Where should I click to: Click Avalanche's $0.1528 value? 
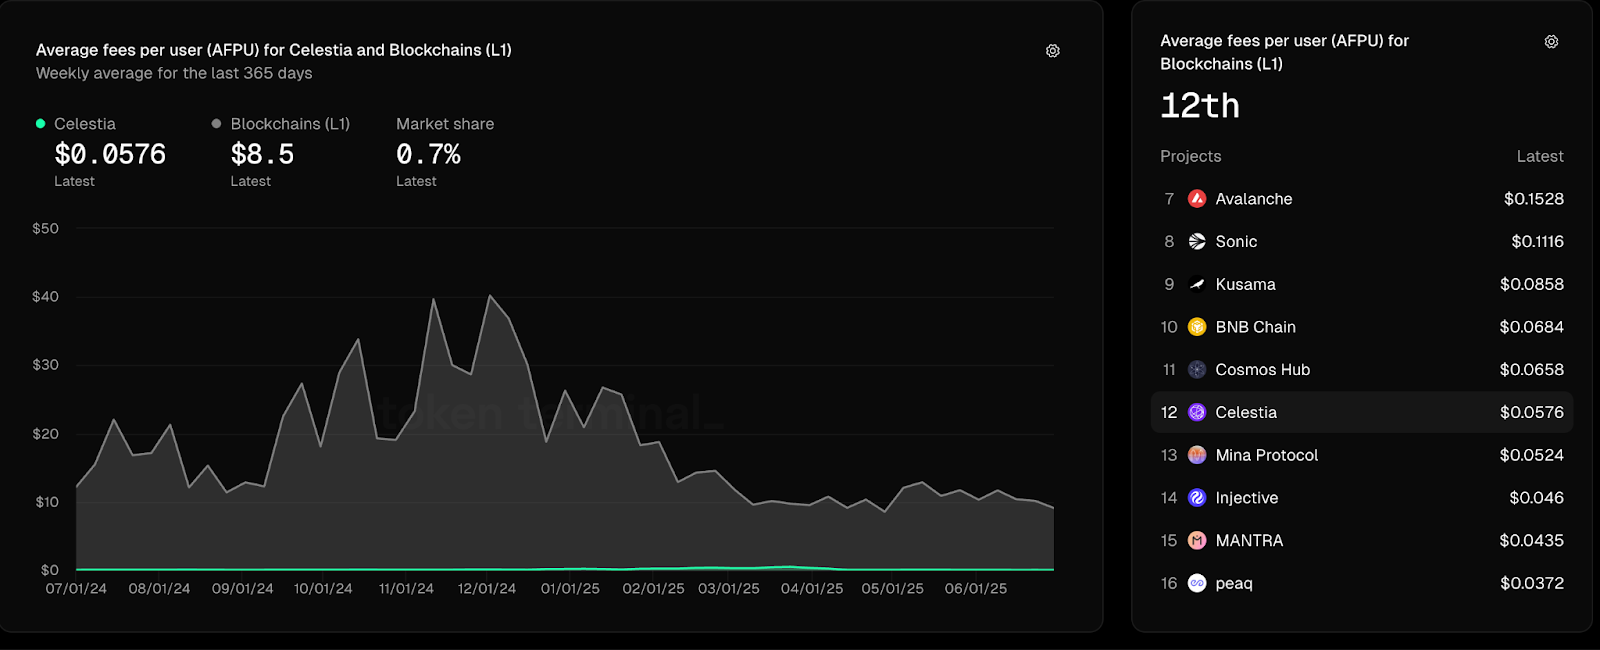tap(1534, 199)
